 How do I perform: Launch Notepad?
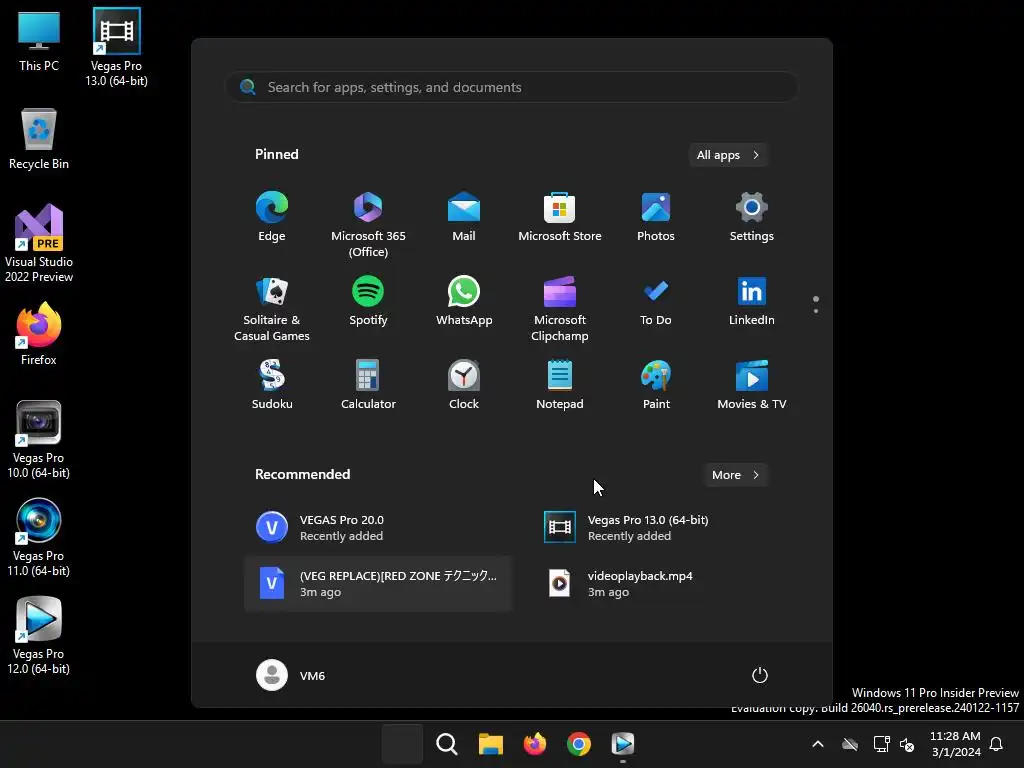[560, 385]
